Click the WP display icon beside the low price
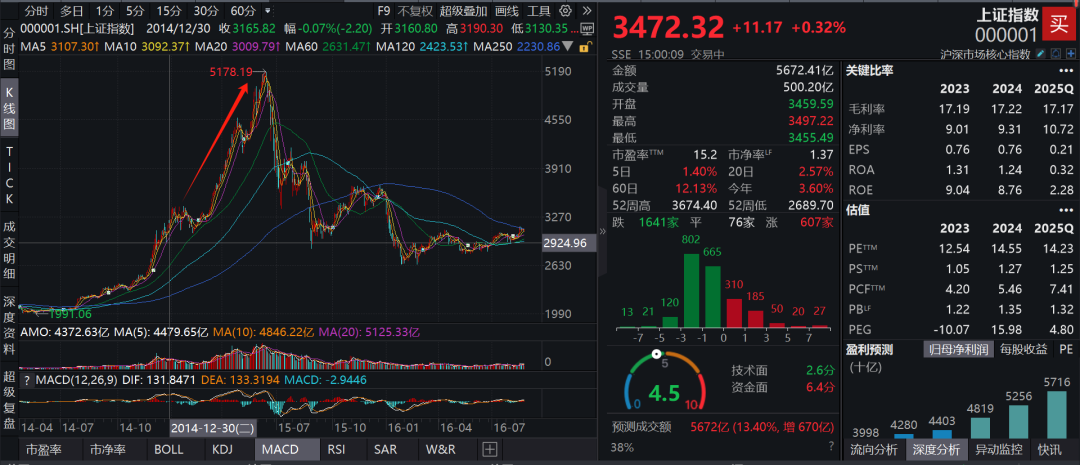Screen dimensions: 1080x465 pyautogui.click(x=587, y=29)
